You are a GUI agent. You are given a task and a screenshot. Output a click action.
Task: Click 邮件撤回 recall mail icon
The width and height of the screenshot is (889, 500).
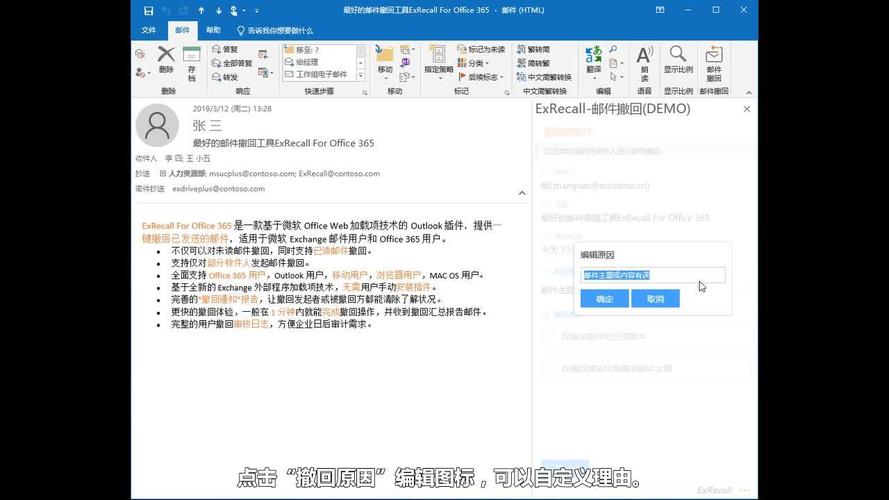714,63
